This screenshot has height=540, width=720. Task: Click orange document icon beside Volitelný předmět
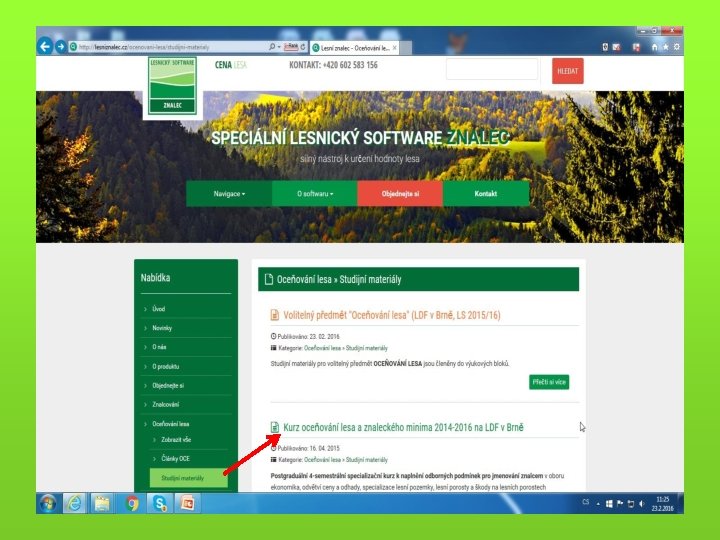(275, 315)
